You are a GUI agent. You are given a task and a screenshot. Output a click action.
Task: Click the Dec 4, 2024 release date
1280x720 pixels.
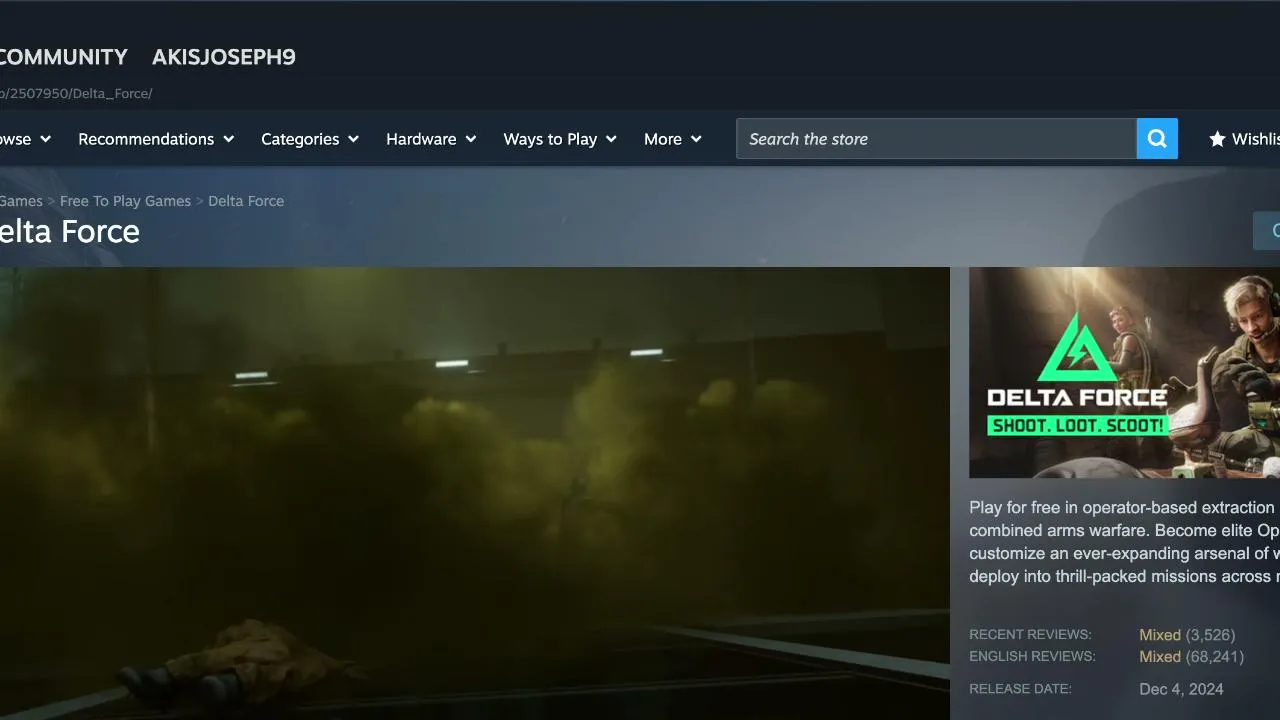click(1181, 689)
